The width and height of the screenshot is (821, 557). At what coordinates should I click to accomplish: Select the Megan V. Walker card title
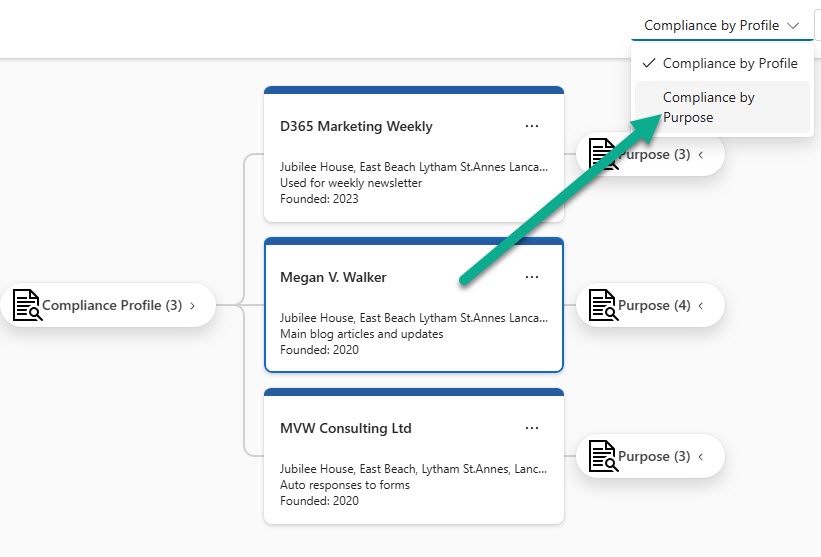coord(333,277)
